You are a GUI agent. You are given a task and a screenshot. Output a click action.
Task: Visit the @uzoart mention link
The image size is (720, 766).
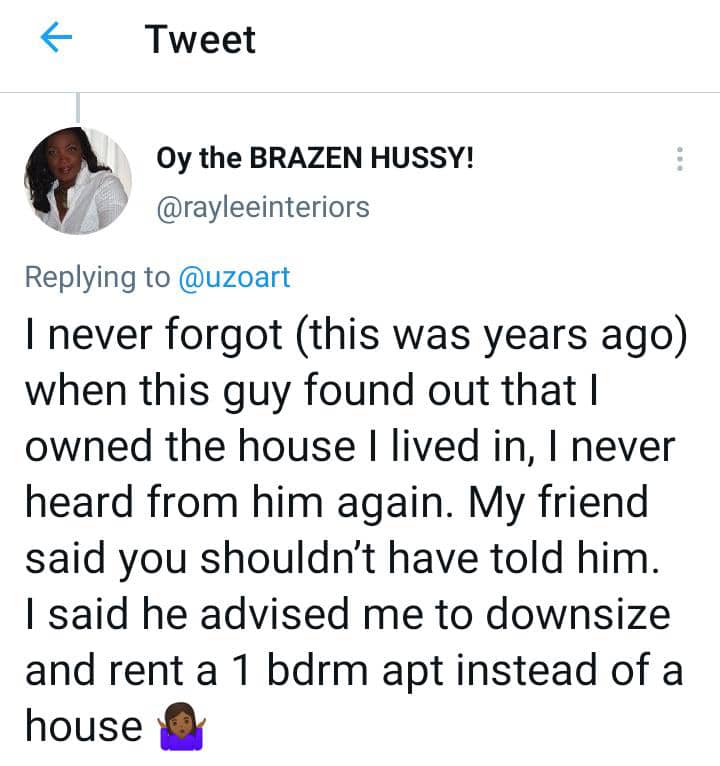tap(233, 277)
